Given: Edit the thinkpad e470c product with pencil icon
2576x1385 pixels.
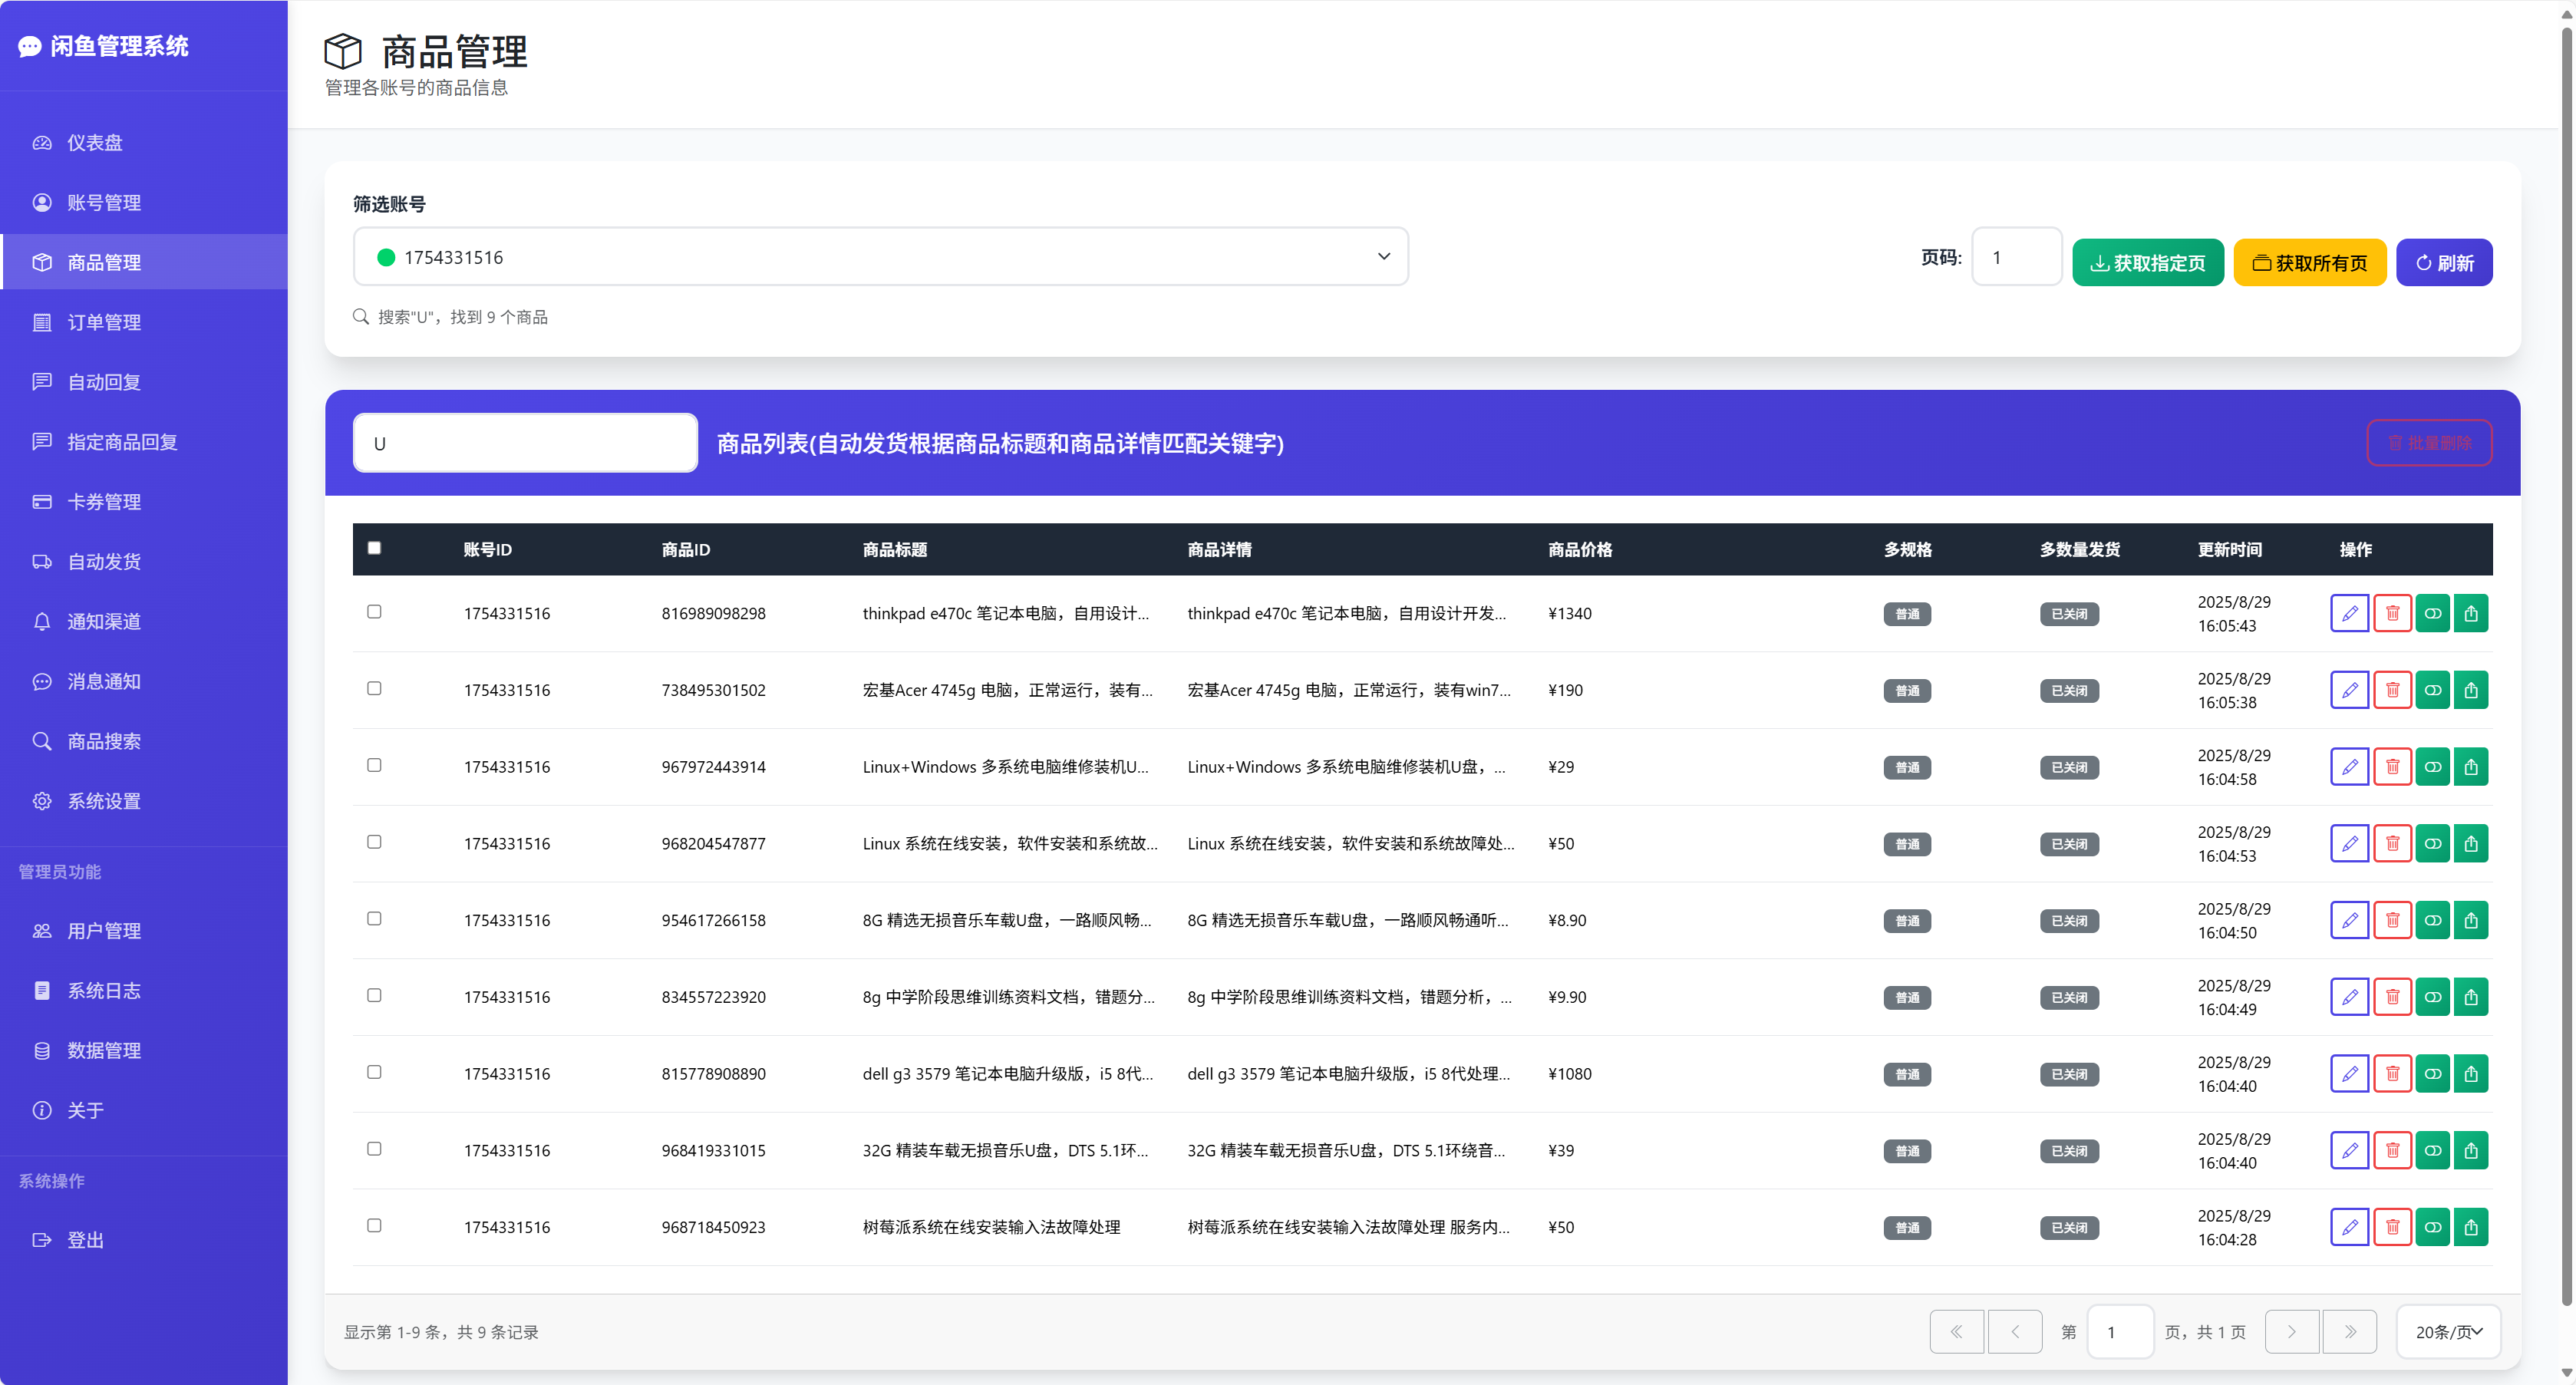Looking at the screenshot, I should (x=2350, y=613).
